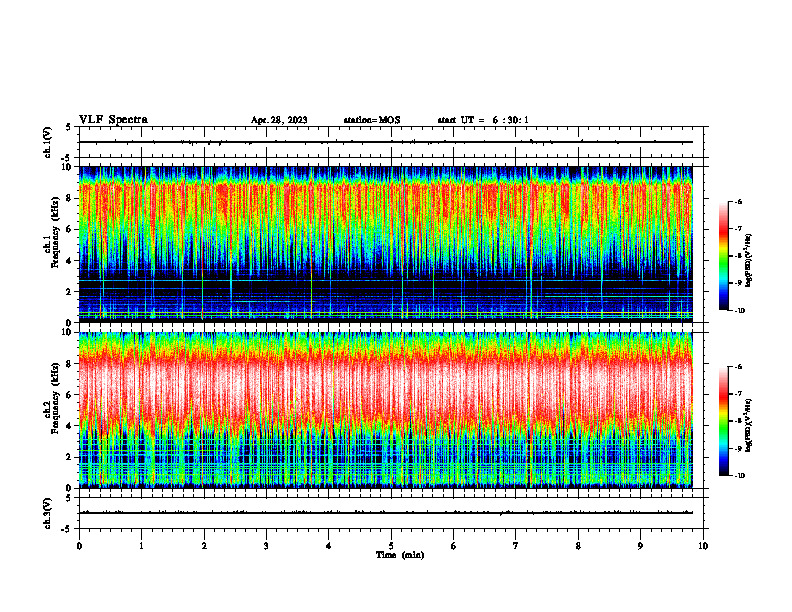Click the ch.1(V) axis label

pos(48,142)
